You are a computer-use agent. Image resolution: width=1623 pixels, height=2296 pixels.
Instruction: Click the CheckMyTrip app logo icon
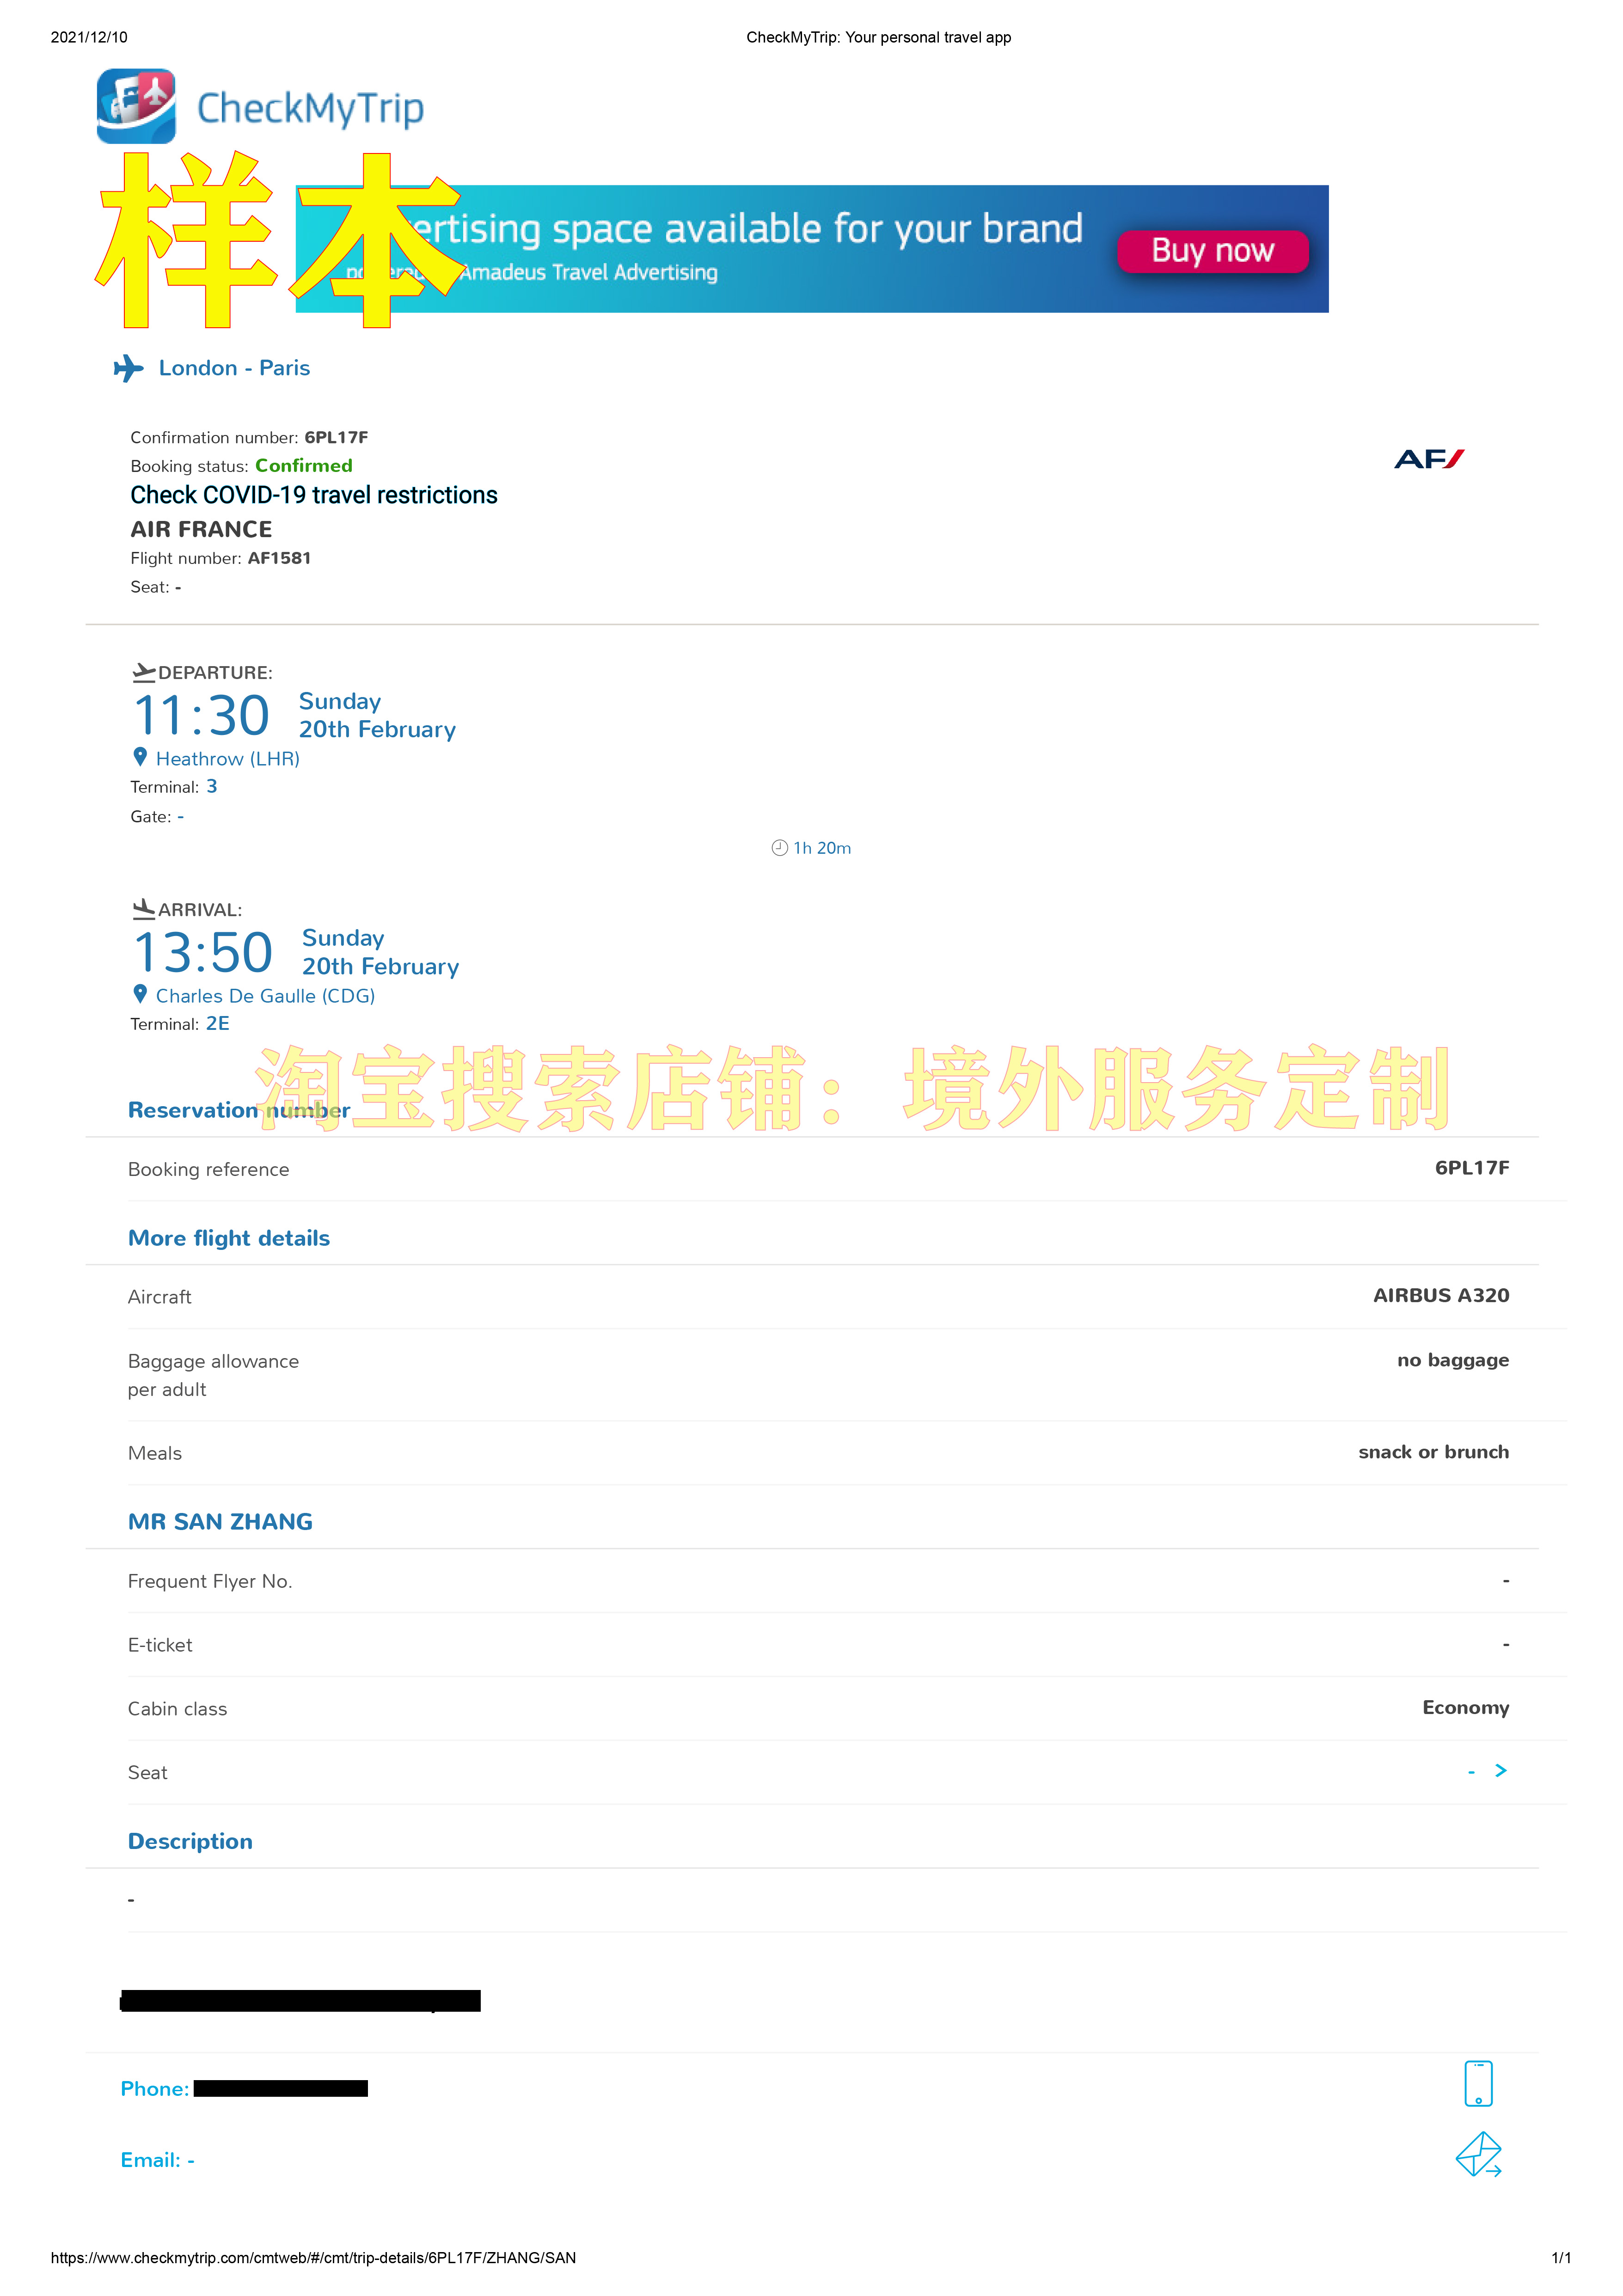[136, 106]
